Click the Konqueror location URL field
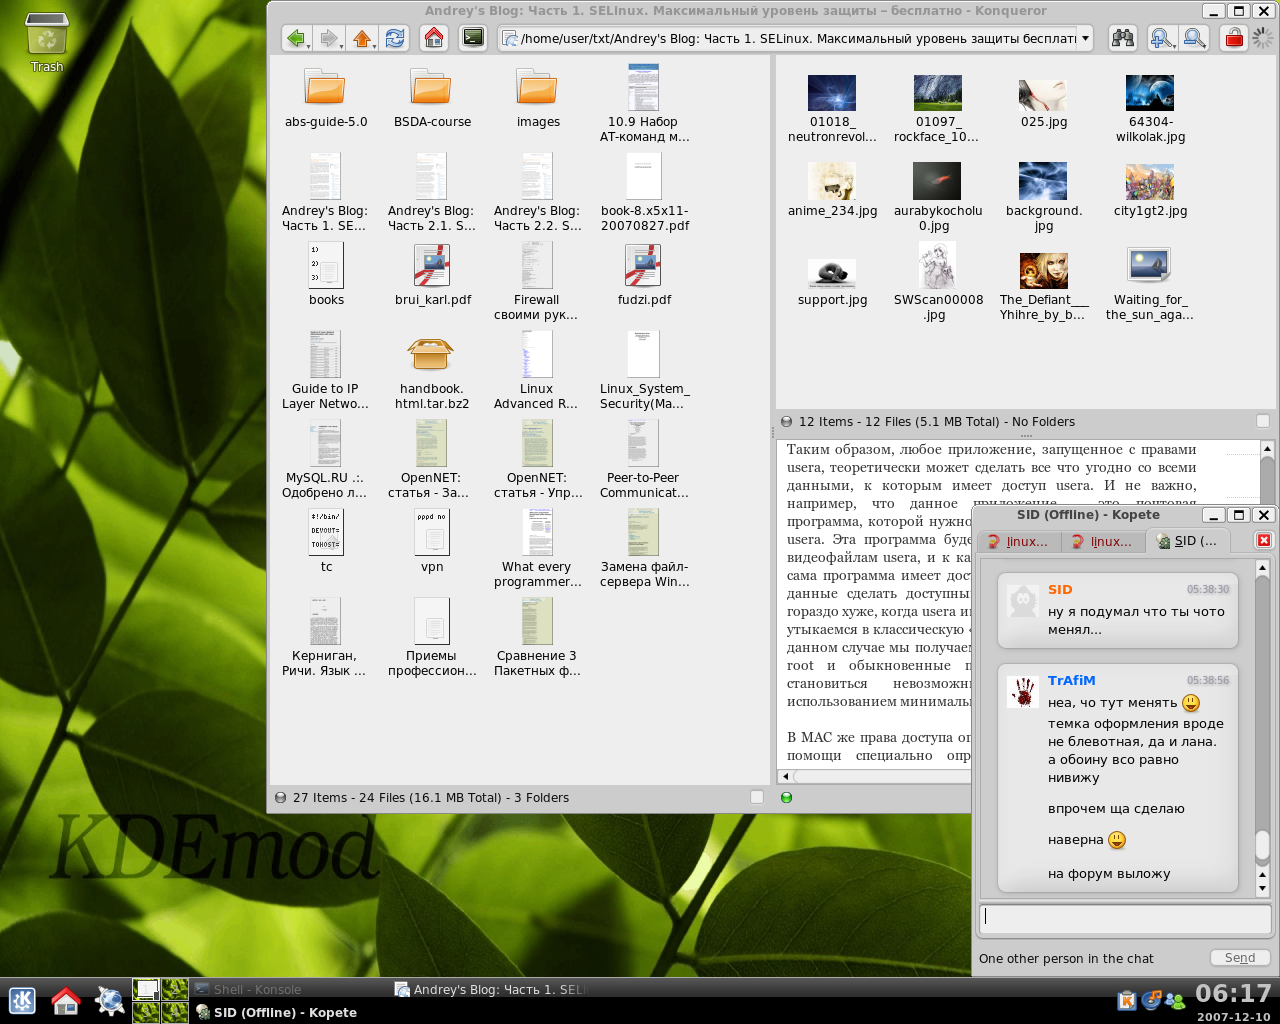The width and height of the screenshot is (1280, 1024). click(797, 38)
